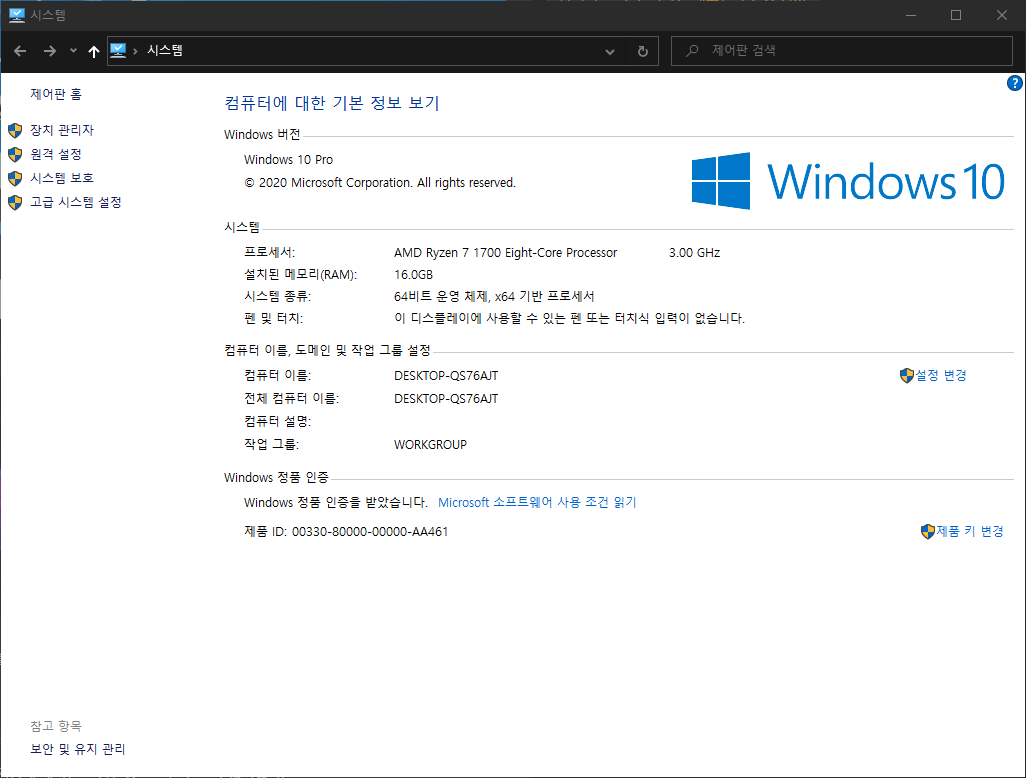Image resolution: width=1026 pixels, height=778 pixels.
Task: Click heading 컴퓨터에 대한 기본 정보 보기
Action: 332,103
